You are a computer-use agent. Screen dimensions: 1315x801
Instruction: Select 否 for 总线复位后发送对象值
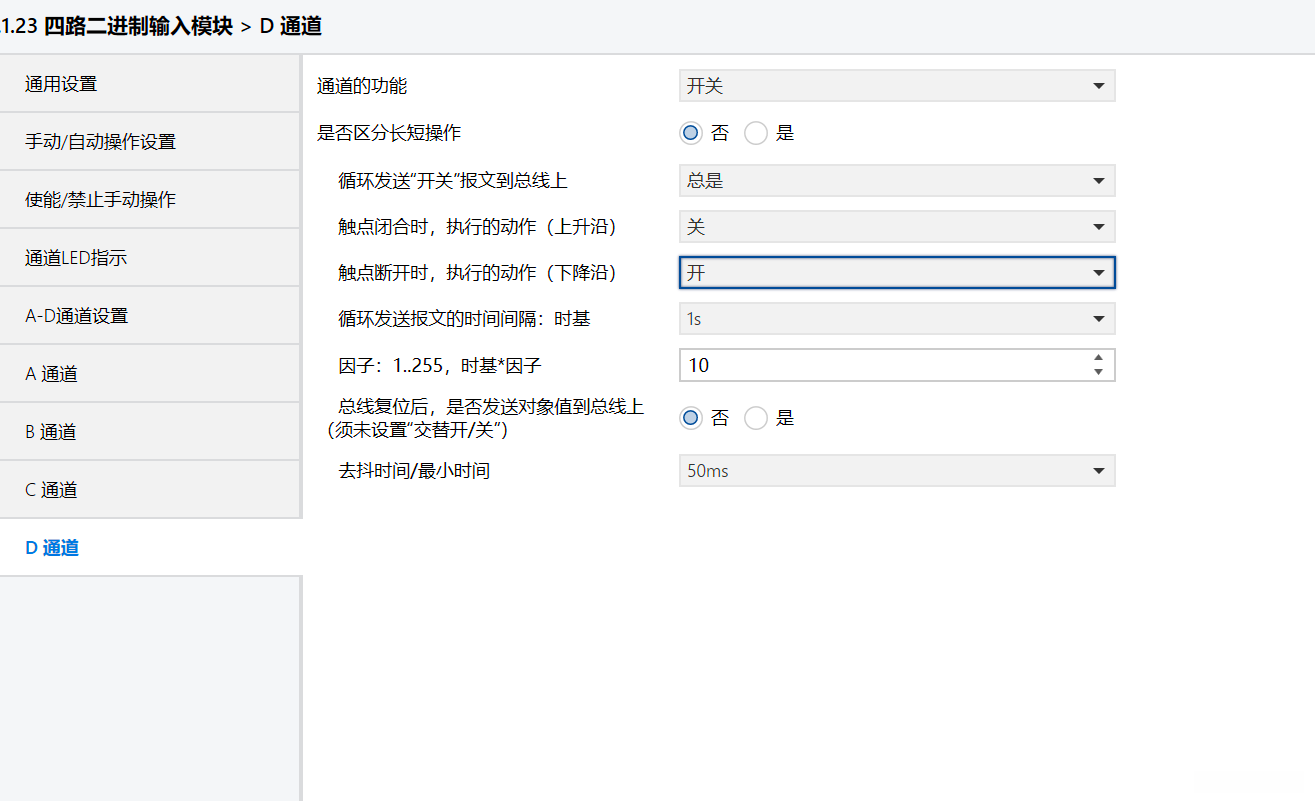click(691, 418)
